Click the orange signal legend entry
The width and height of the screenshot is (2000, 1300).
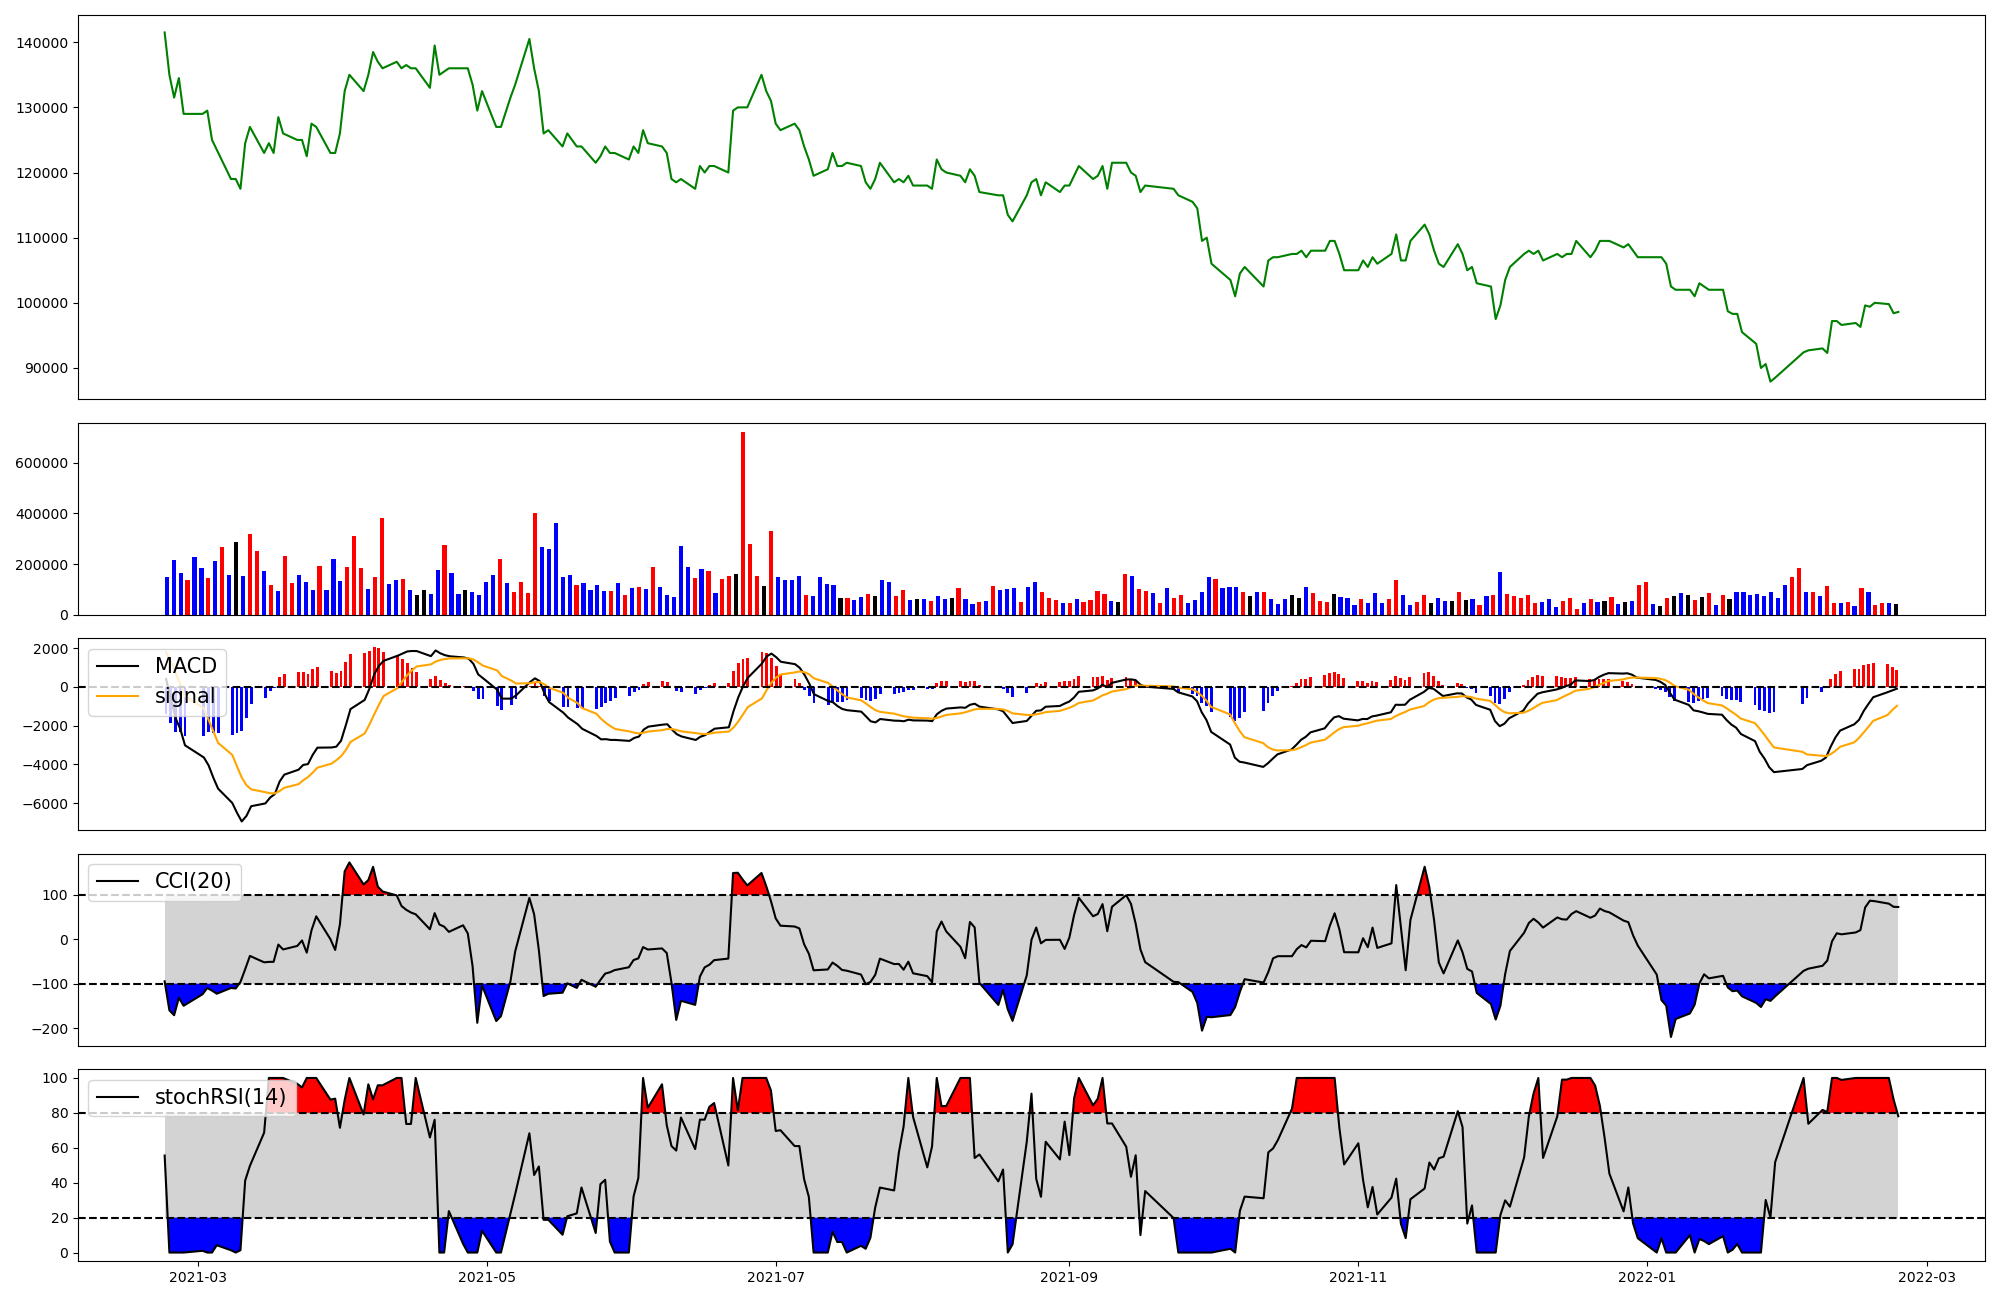(185, 696)
